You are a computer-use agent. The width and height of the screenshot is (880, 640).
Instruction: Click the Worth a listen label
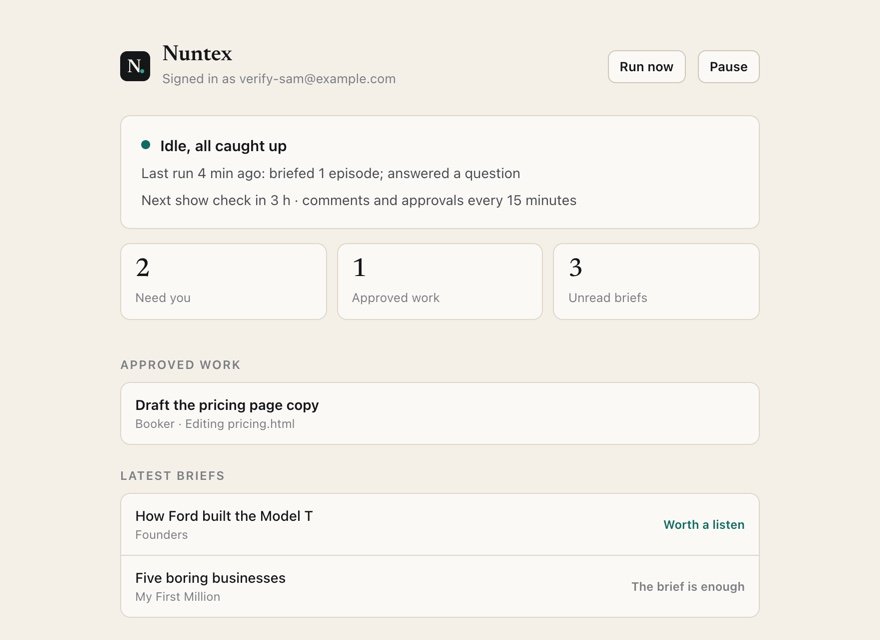pos(704,525)
